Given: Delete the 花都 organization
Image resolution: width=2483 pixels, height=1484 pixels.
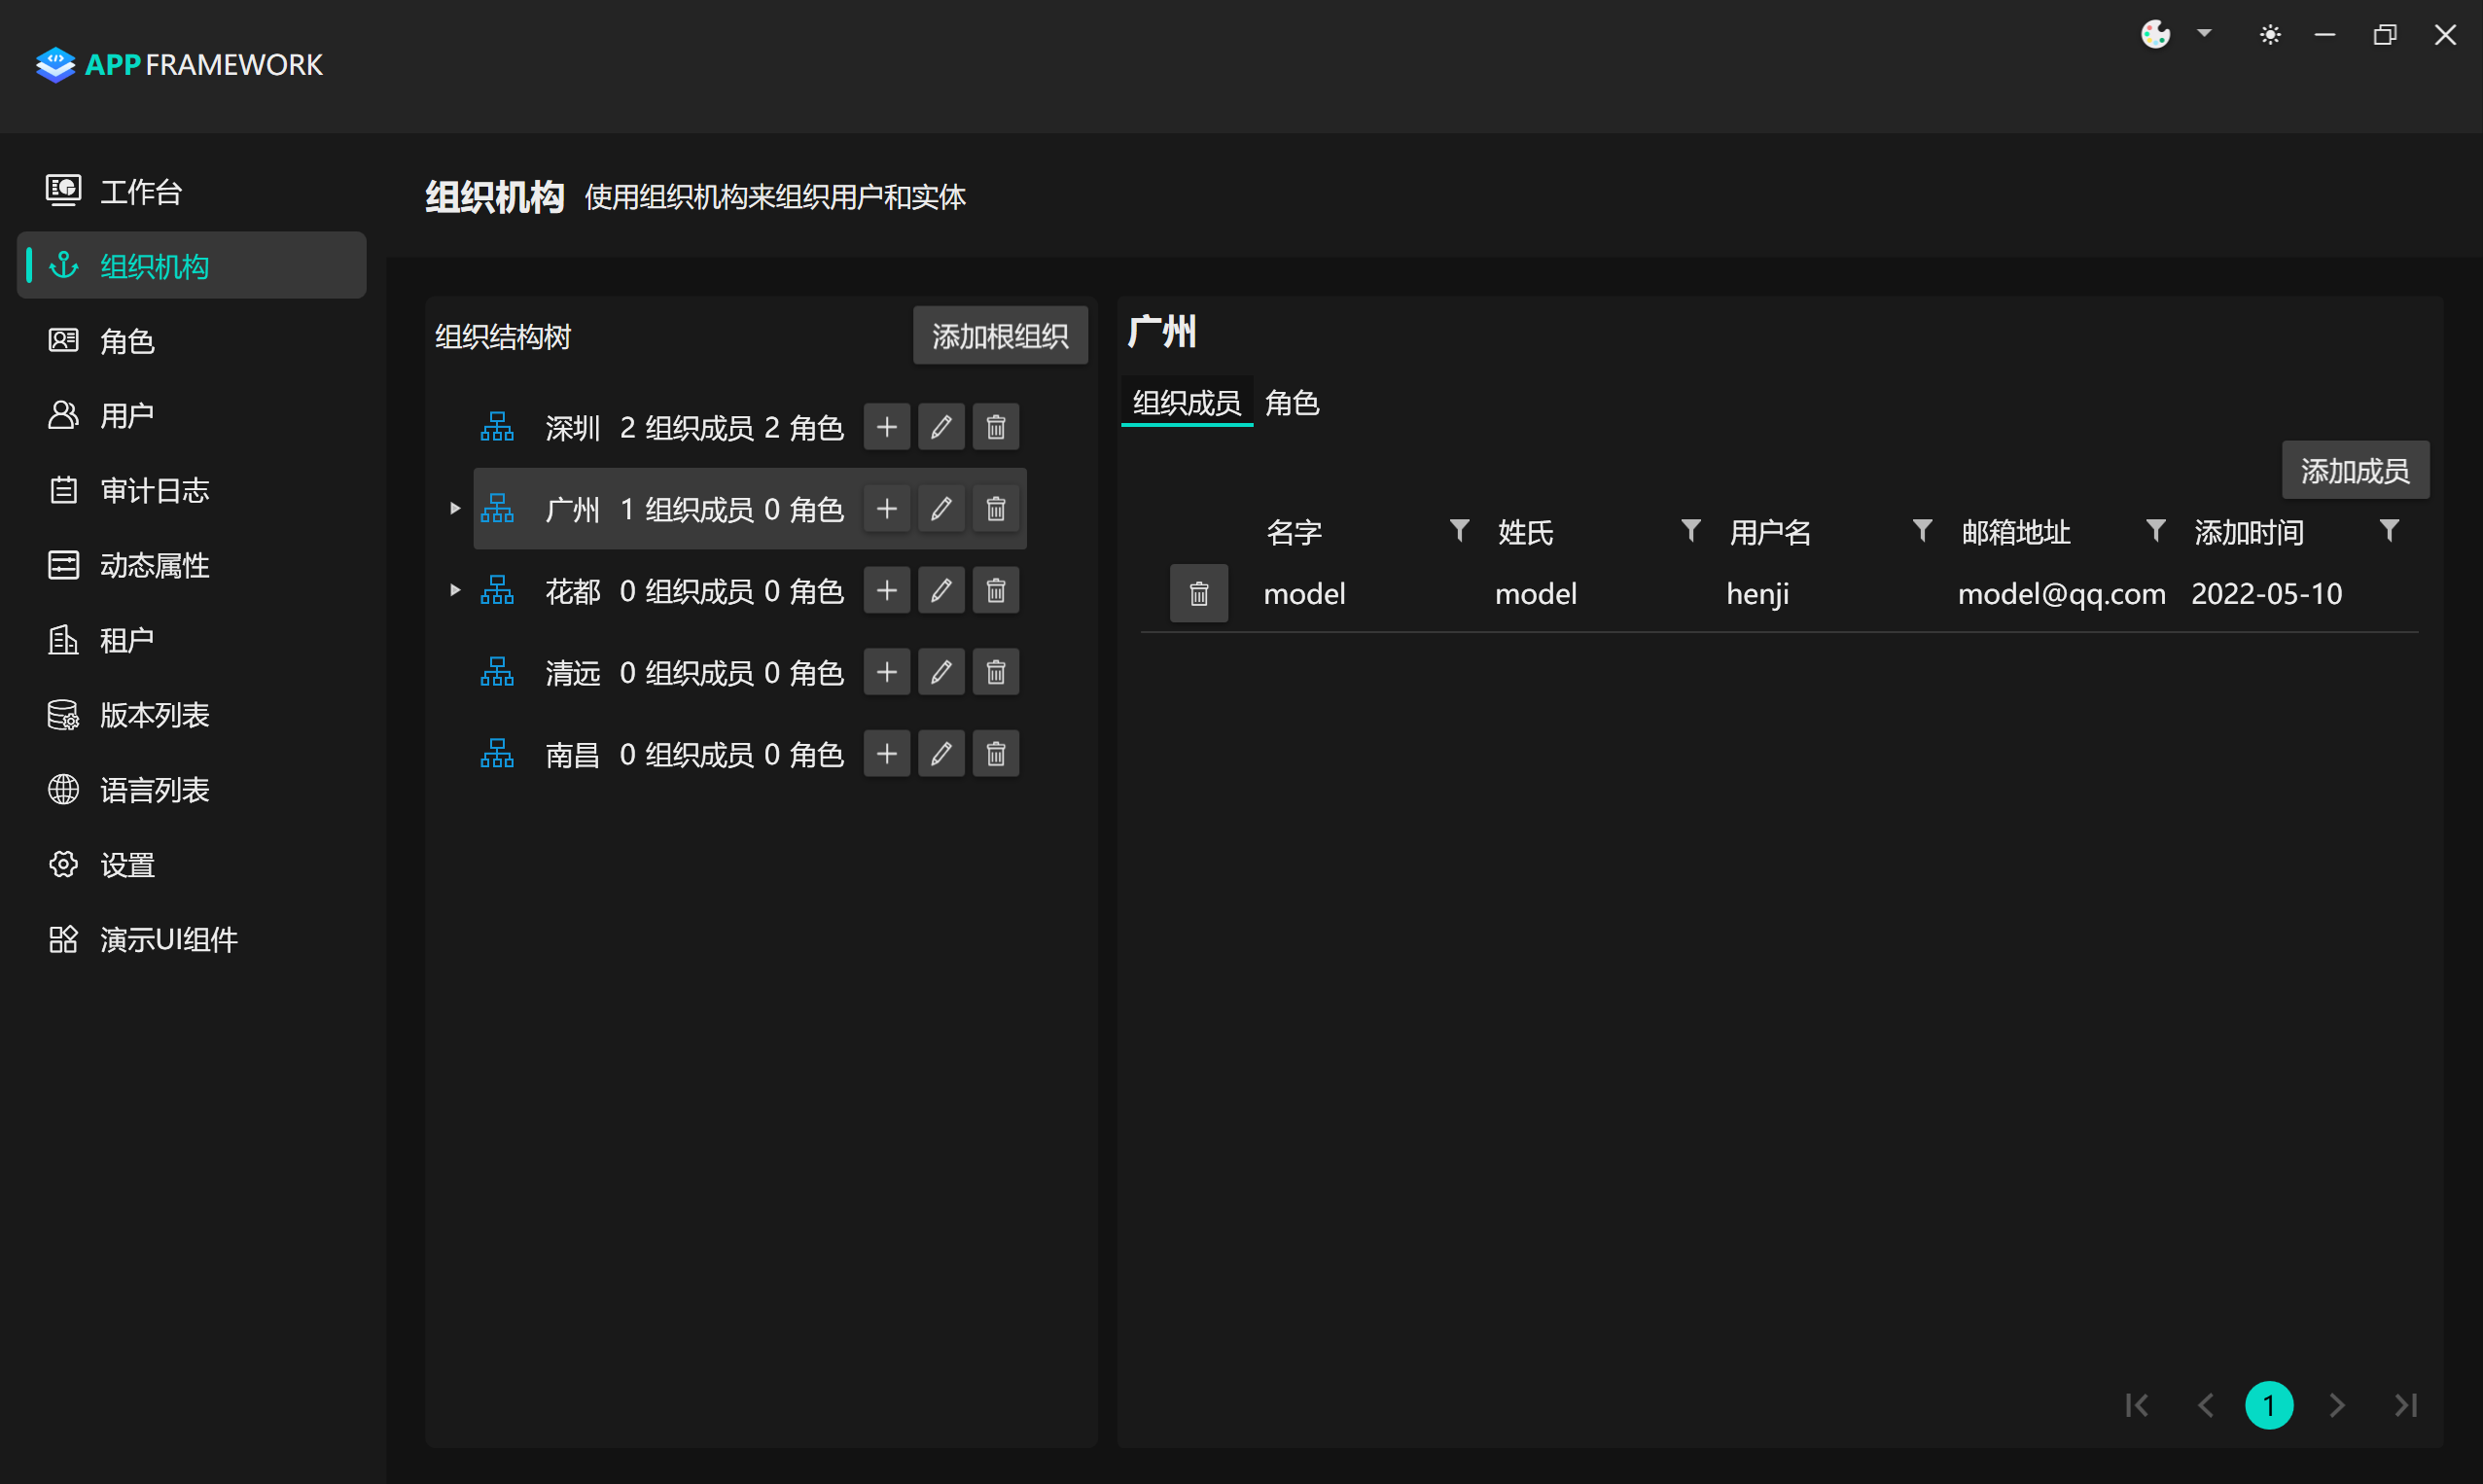Looking at the screenshot, I should (996, 591).
